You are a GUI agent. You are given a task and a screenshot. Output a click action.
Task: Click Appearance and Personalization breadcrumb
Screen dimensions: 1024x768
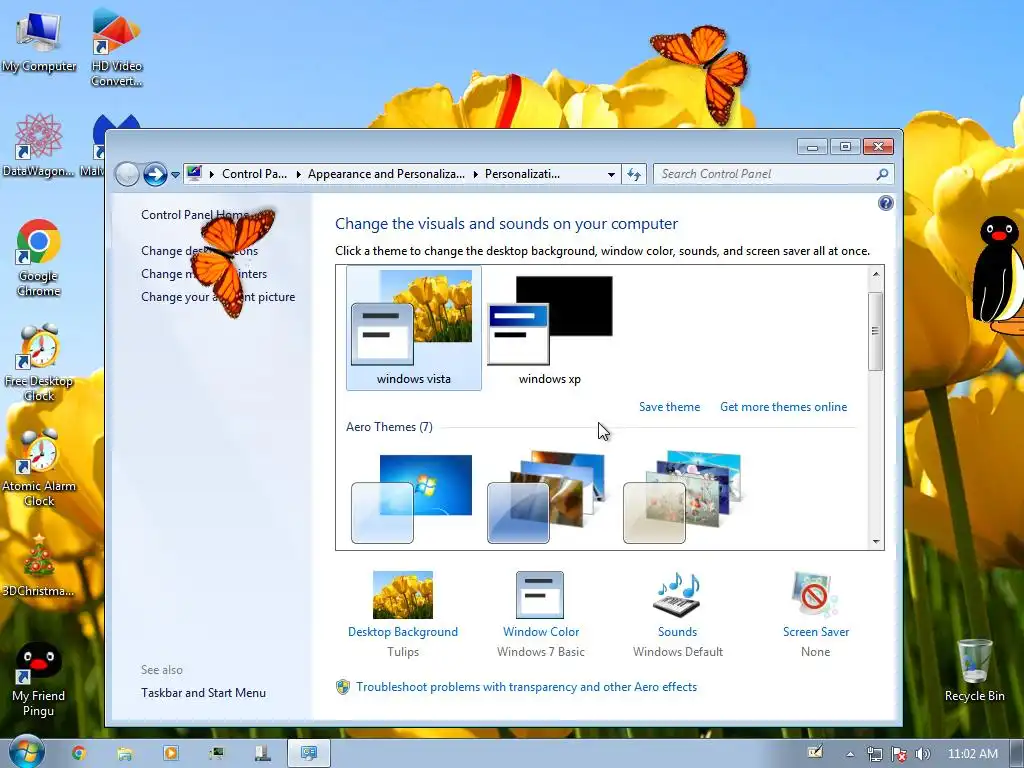[x=386, y=174]
